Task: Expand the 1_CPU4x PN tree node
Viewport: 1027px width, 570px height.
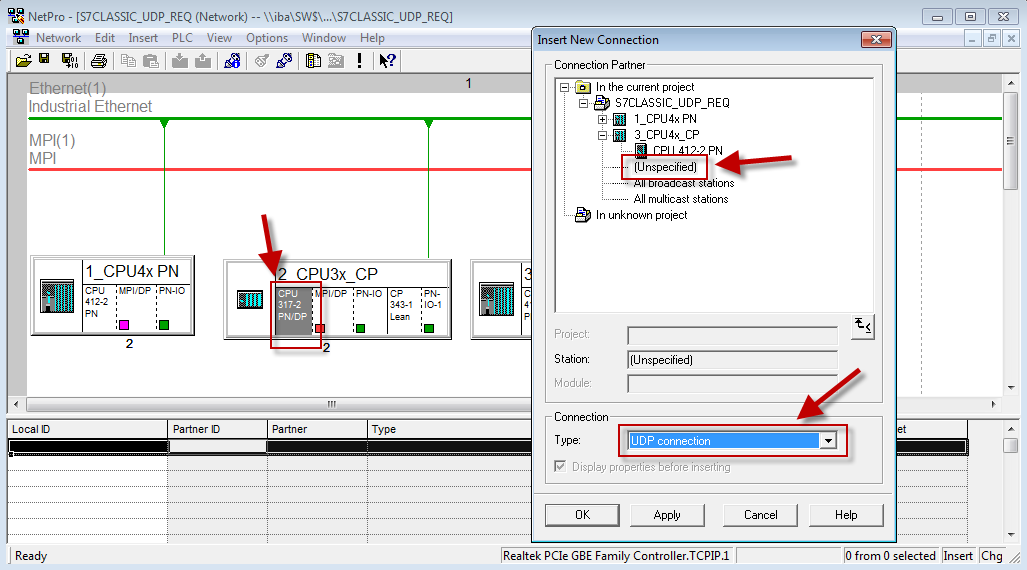Action: [x=603, y=119]
